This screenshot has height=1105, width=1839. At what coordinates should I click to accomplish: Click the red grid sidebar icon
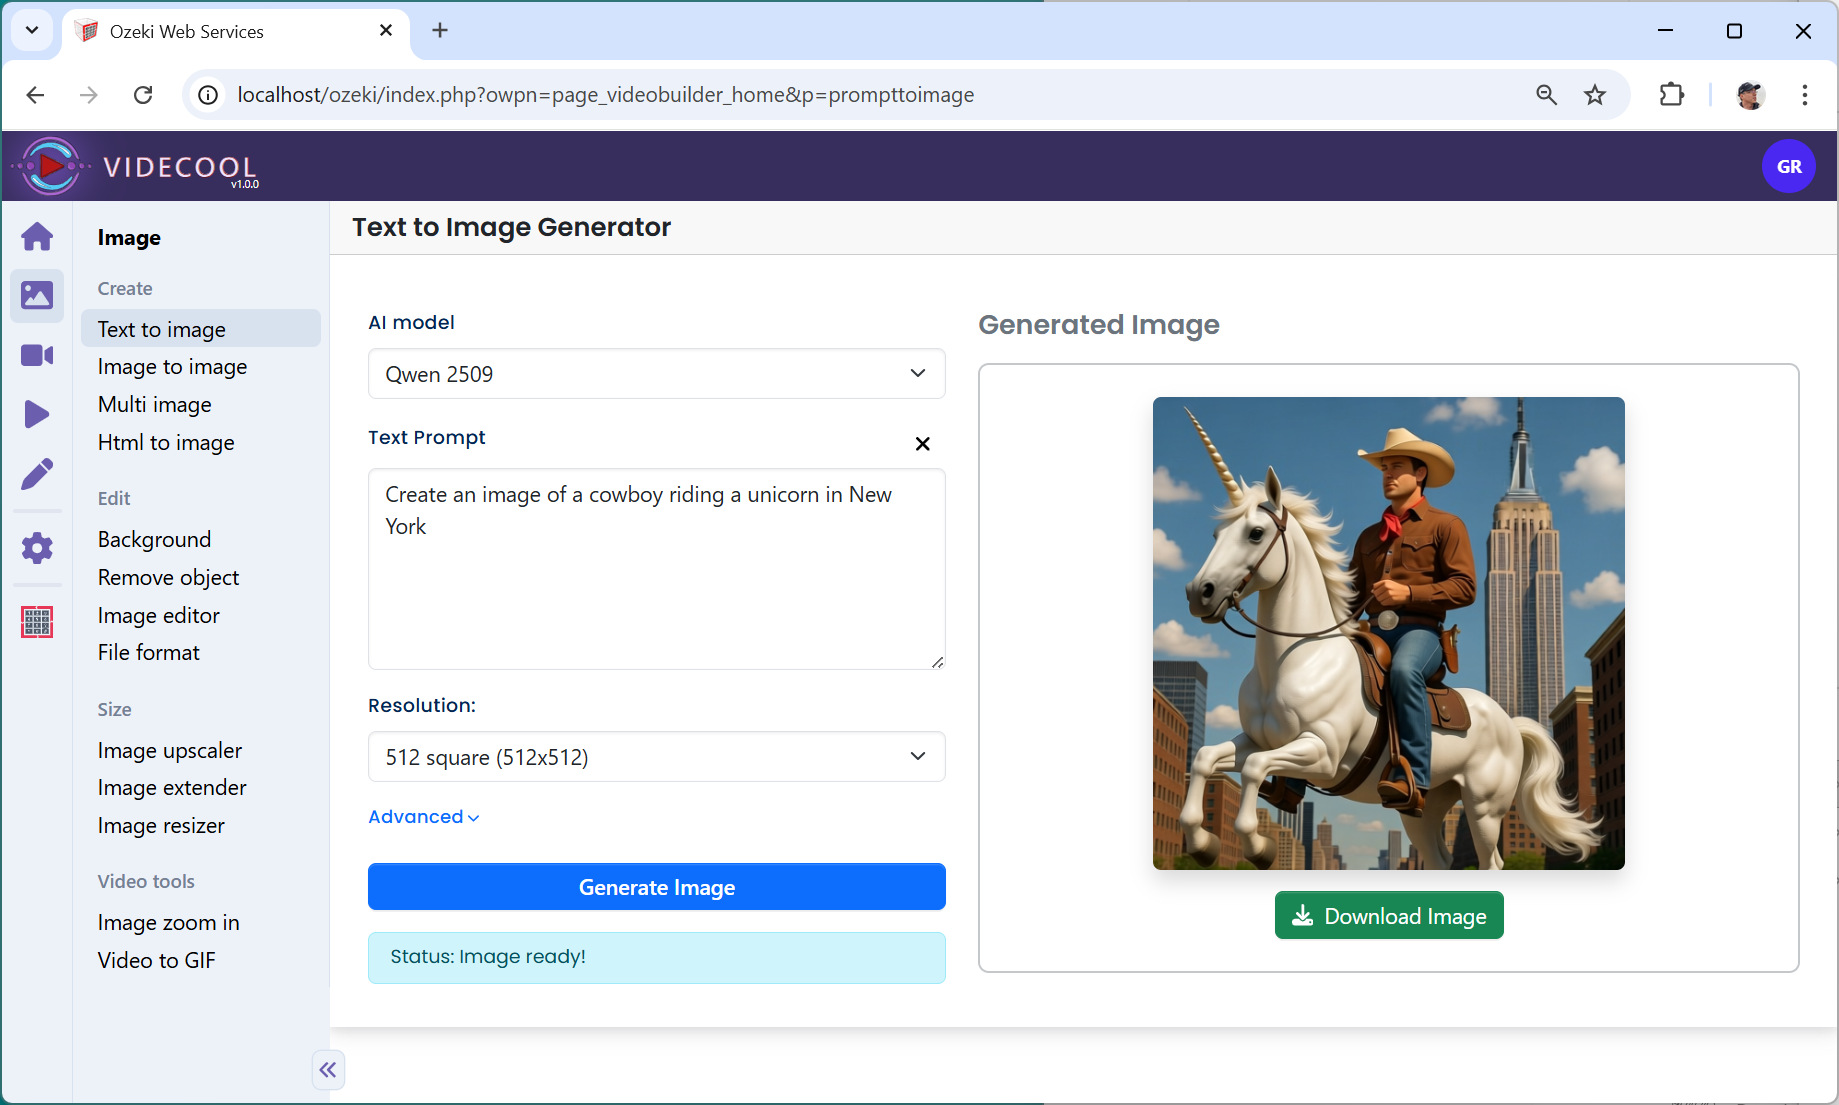(37, 622)
